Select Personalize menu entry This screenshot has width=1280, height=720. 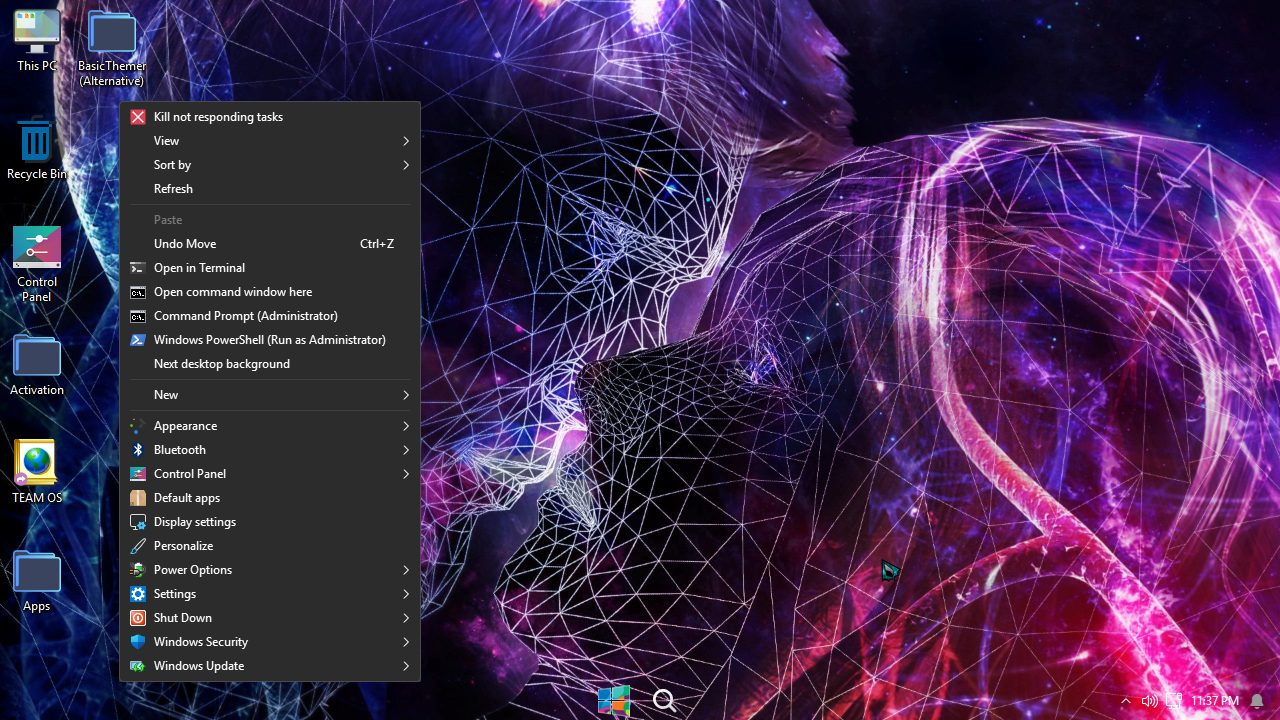tap(270, 546)
